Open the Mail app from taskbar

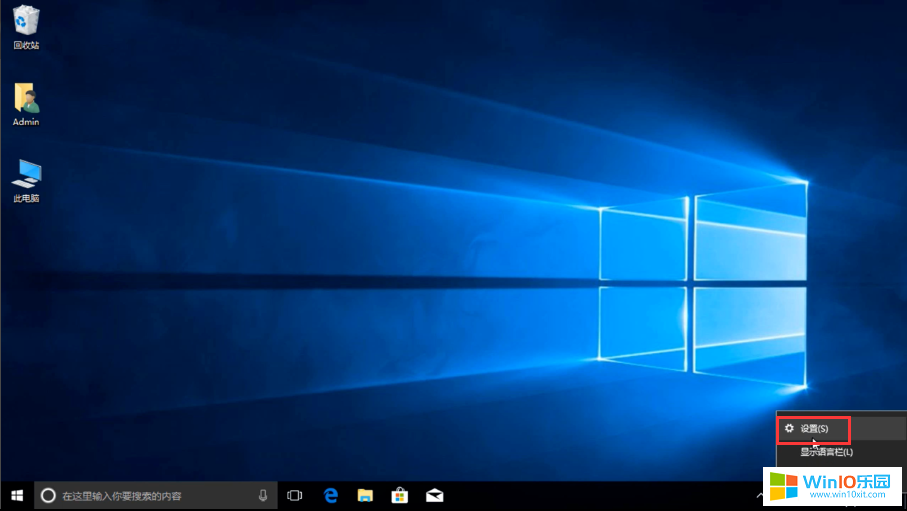434,495
